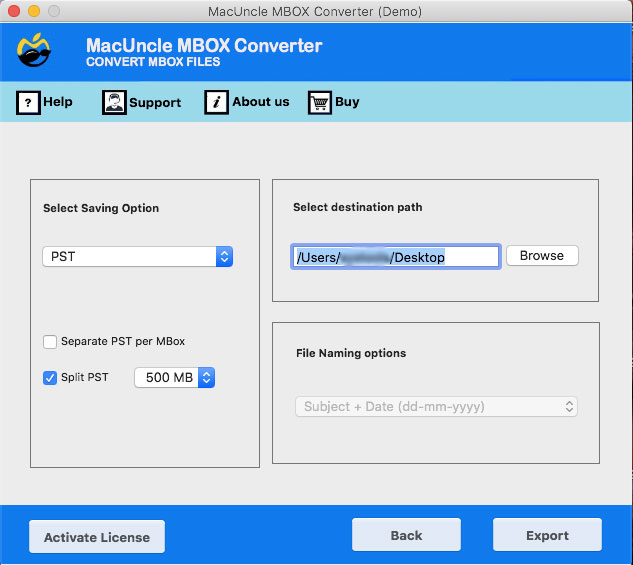The height and width of the screenshot is (565, 633).
Task: Click the destination path text field
Action: click(x=395, y=257)
